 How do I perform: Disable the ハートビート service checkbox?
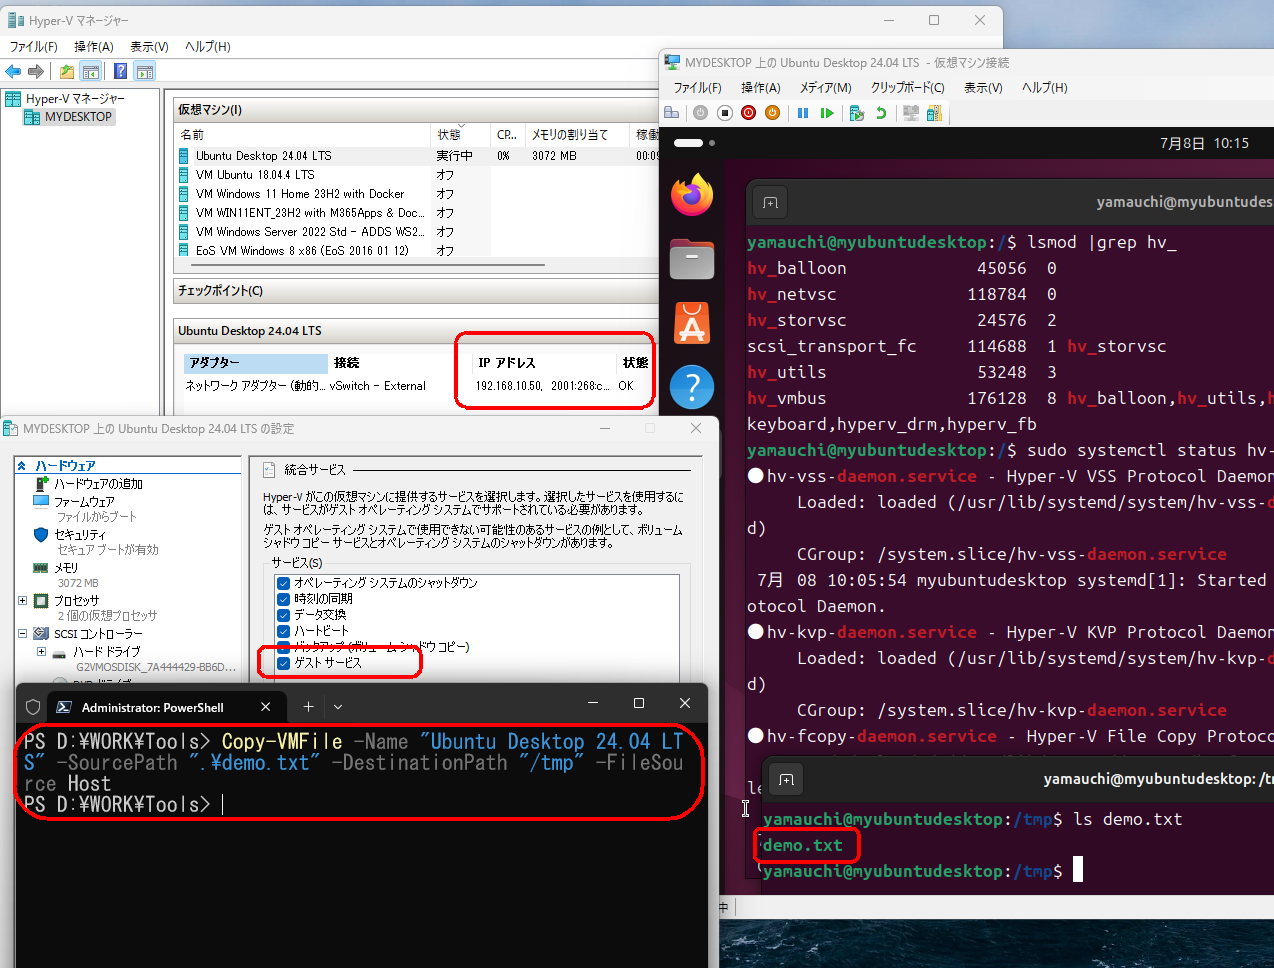(x=283, y=631)
